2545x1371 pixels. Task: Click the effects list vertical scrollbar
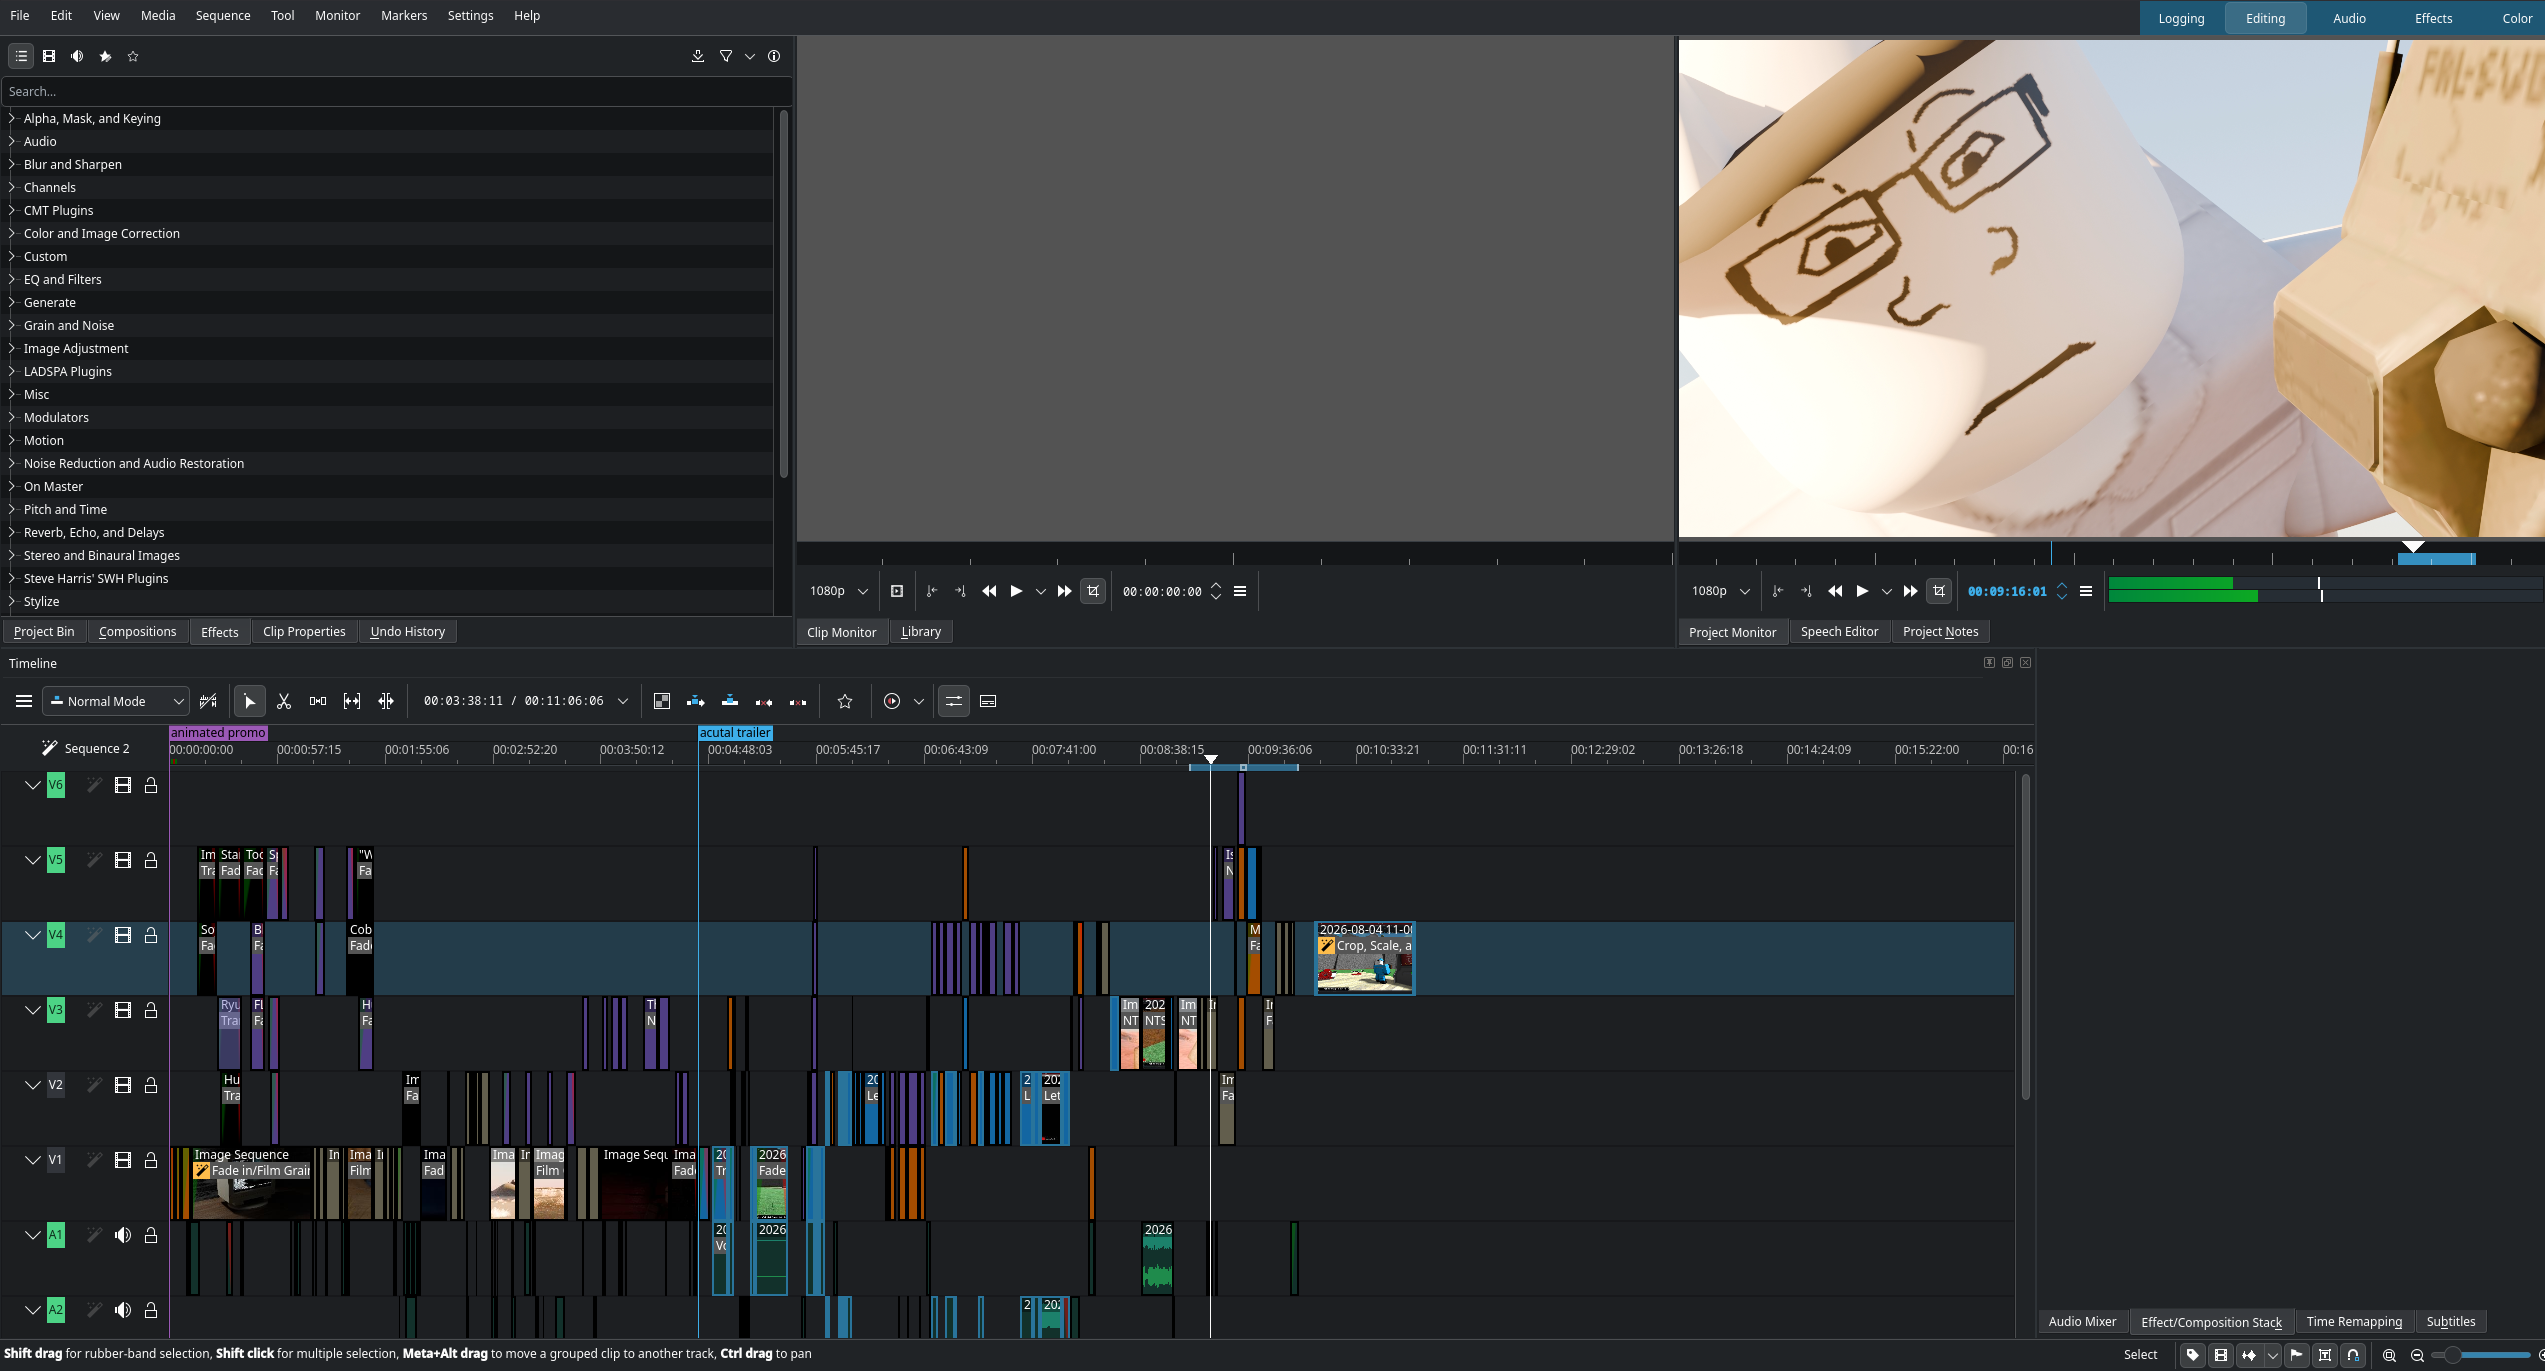point(783,295)
